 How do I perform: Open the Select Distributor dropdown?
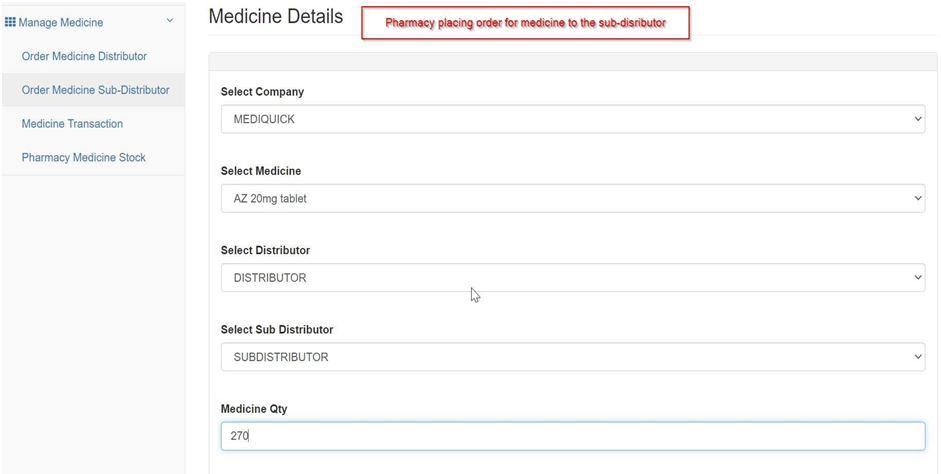pos(573,277)
